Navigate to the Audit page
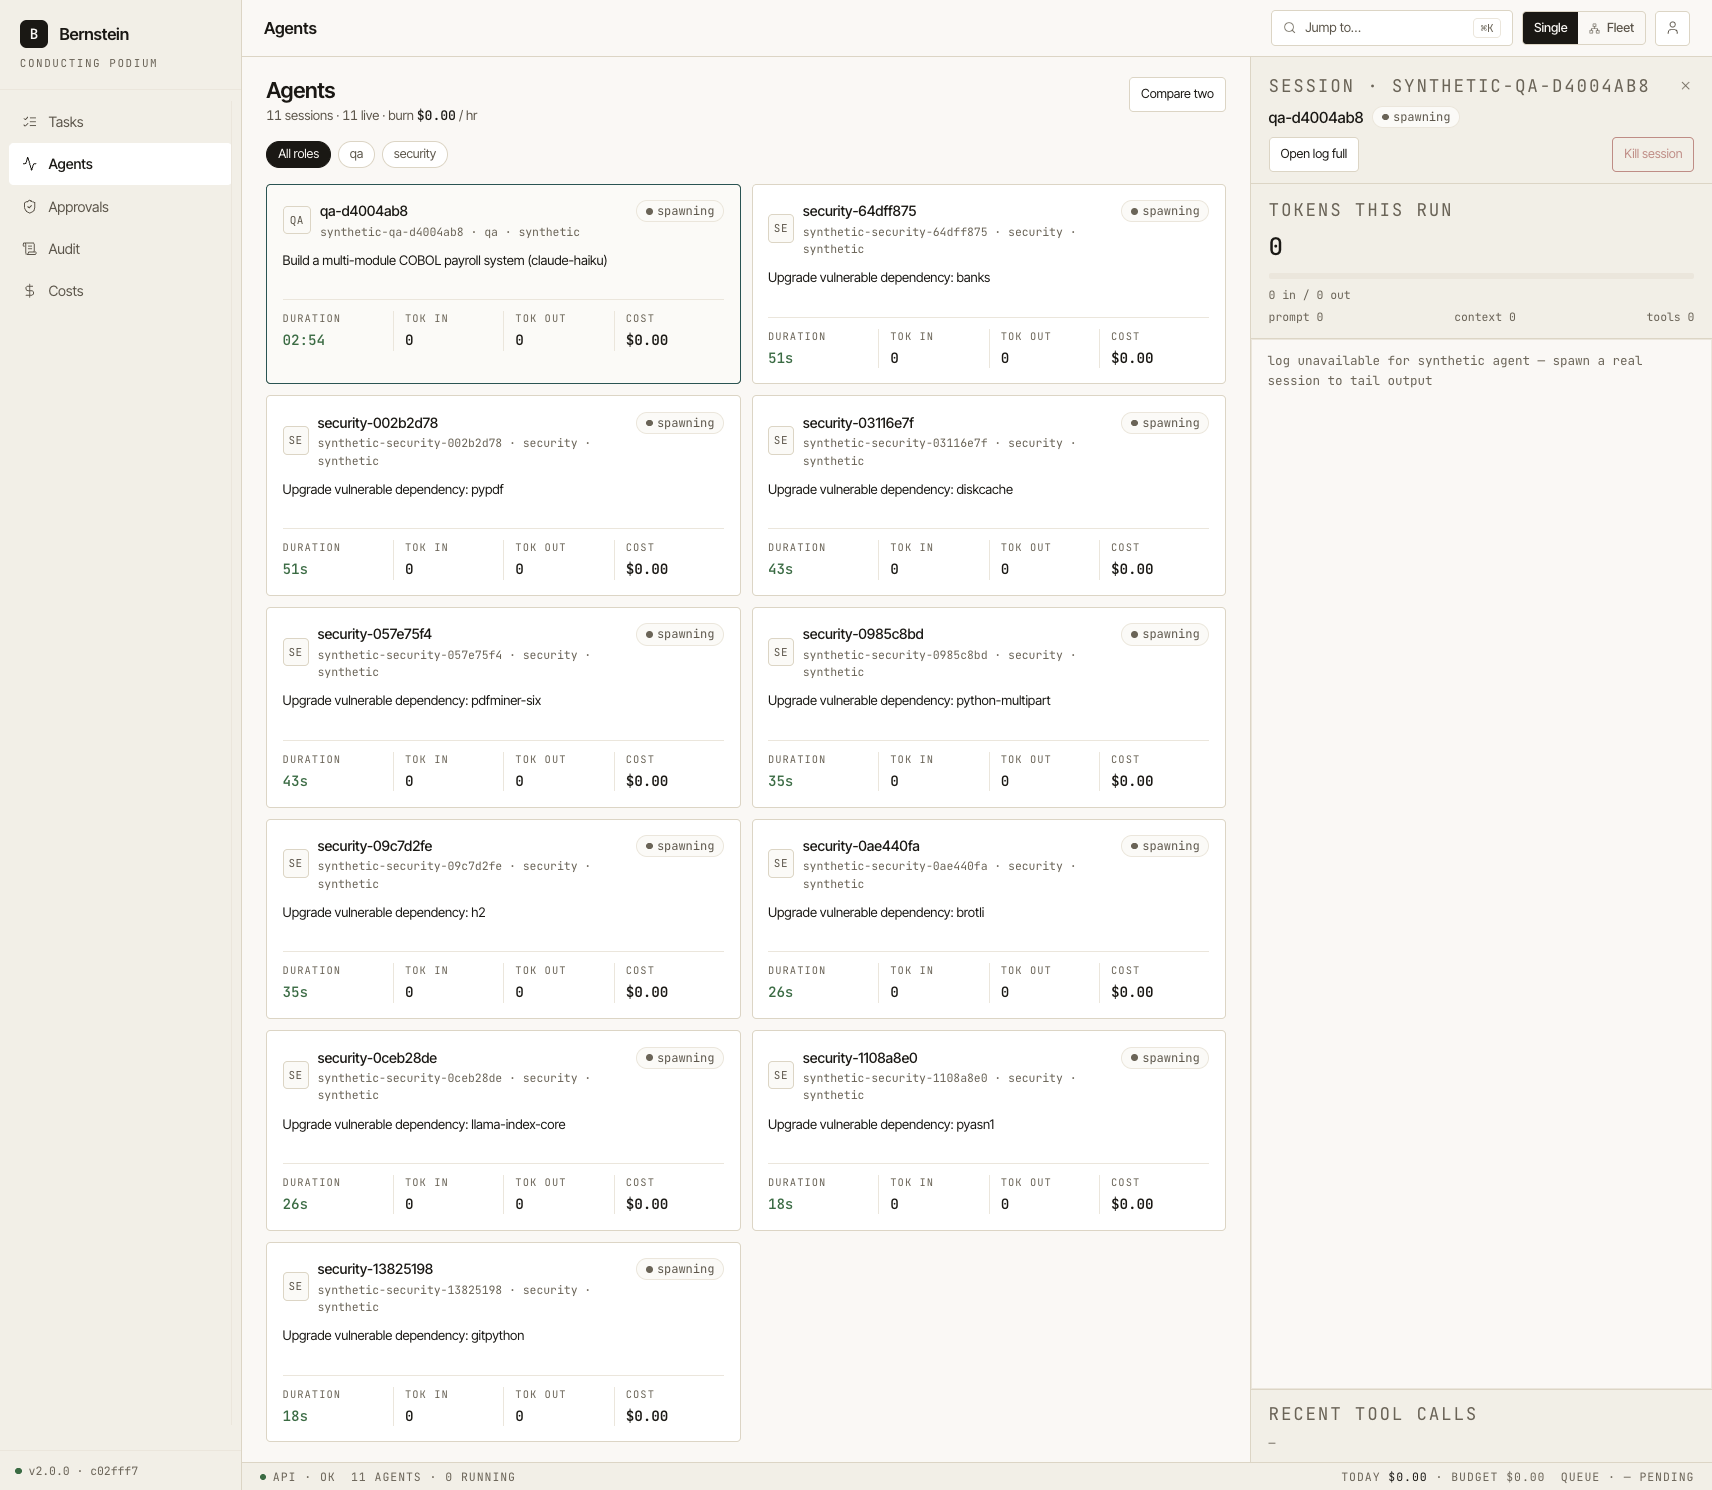This screenshot has height=1490, width=1712. [x=120, y=249]
